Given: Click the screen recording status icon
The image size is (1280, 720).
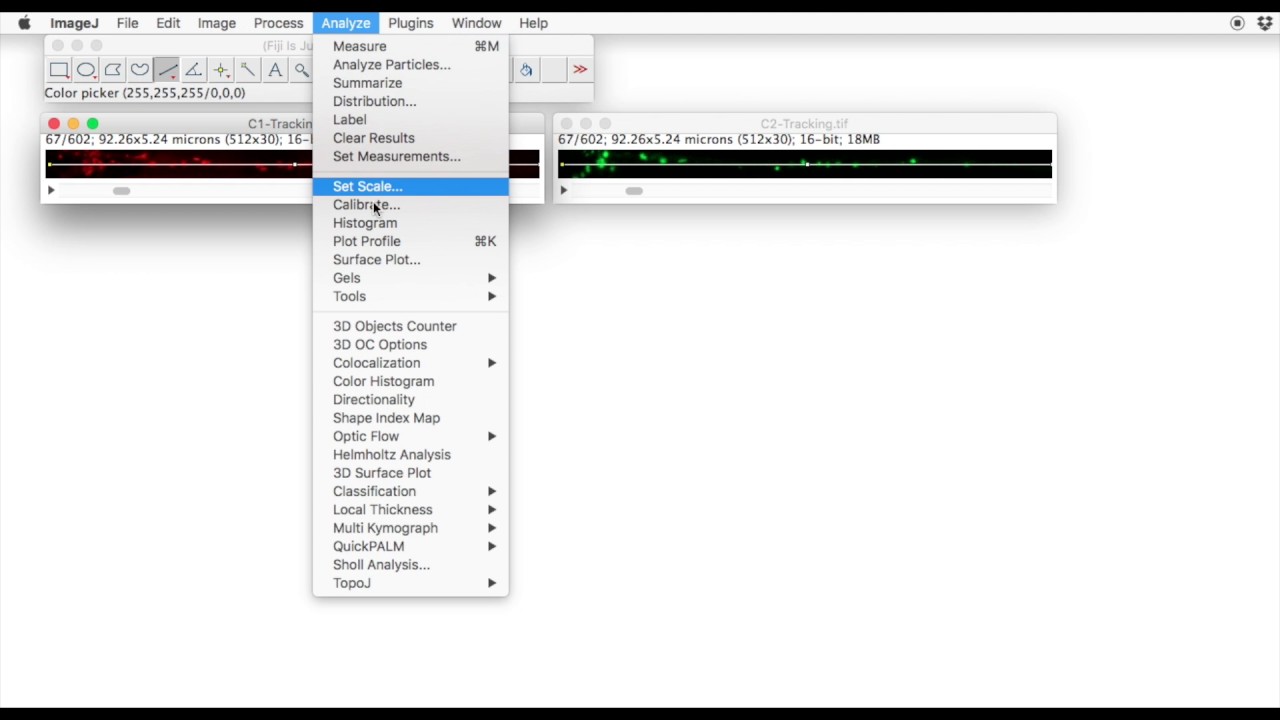Looking at the screenshot, I should pos(1237,23).
